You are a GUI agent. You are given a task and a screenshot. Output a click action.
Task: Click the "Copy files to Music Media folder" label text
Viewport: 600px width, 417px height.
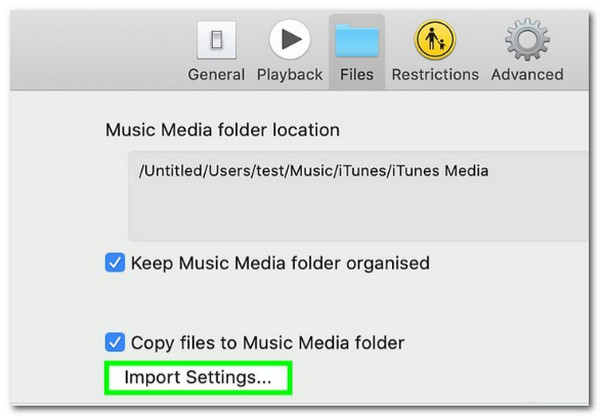tap(267, 342)
